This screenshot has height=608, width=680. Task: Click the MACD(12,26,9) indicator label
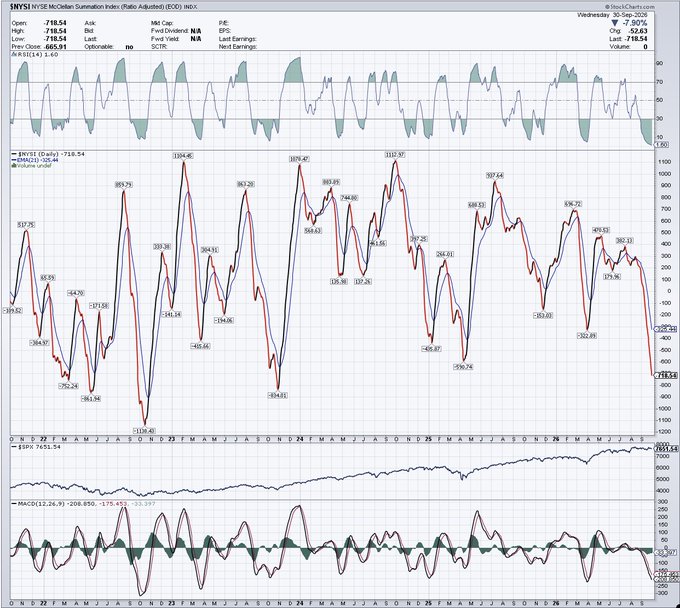coord(82,504)
